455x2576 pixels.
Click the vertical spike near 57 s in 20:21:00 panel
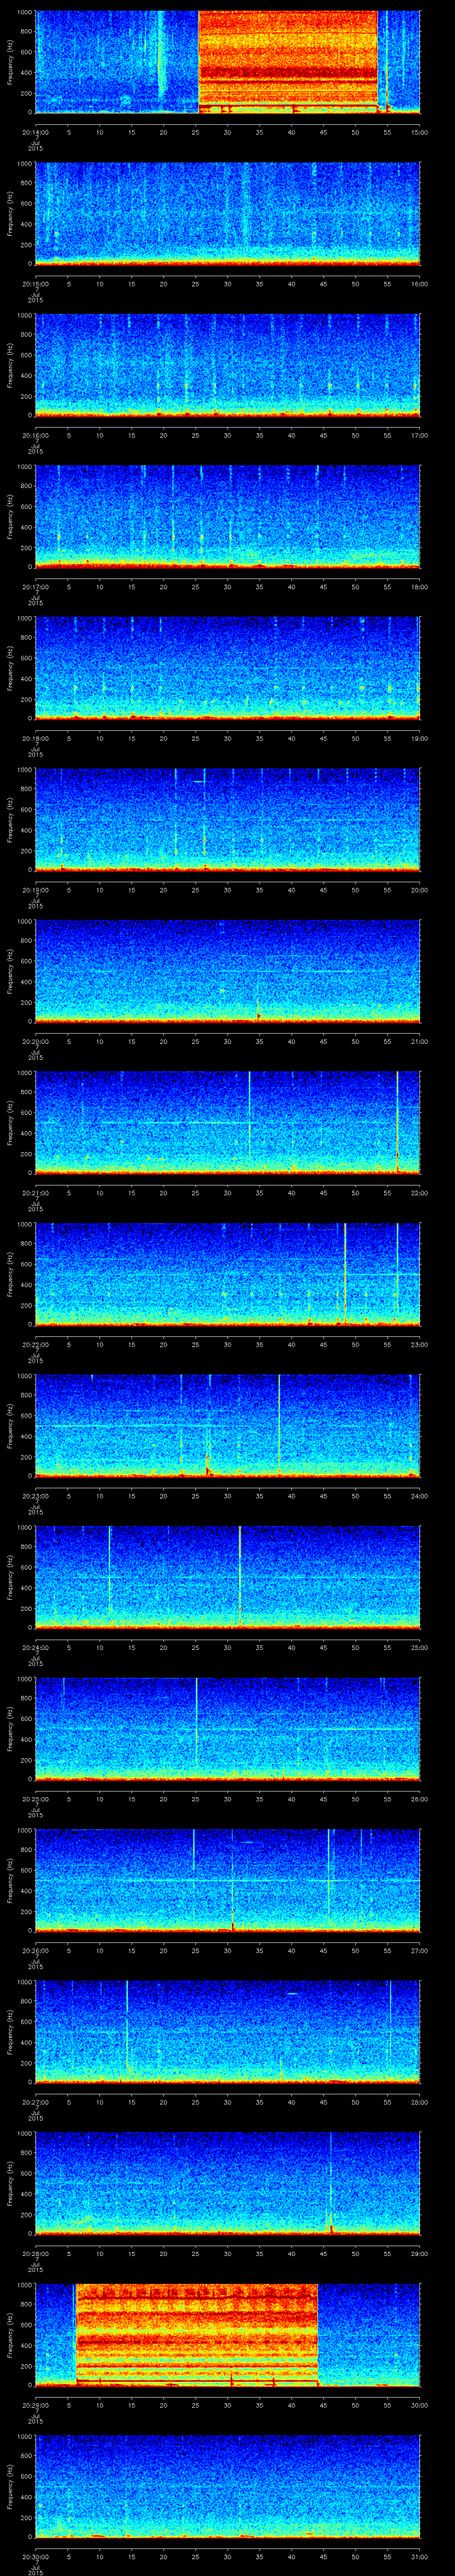(397, 1122)
